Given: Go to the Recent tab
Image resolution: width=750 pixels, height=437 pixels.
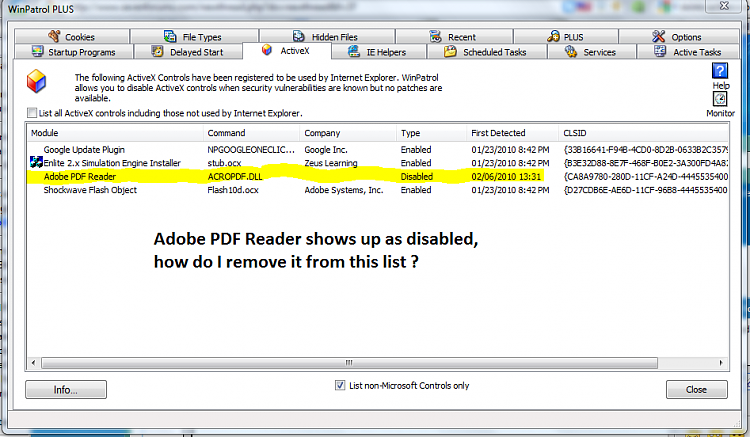Looking at the screenshot, I should point(454,36).
